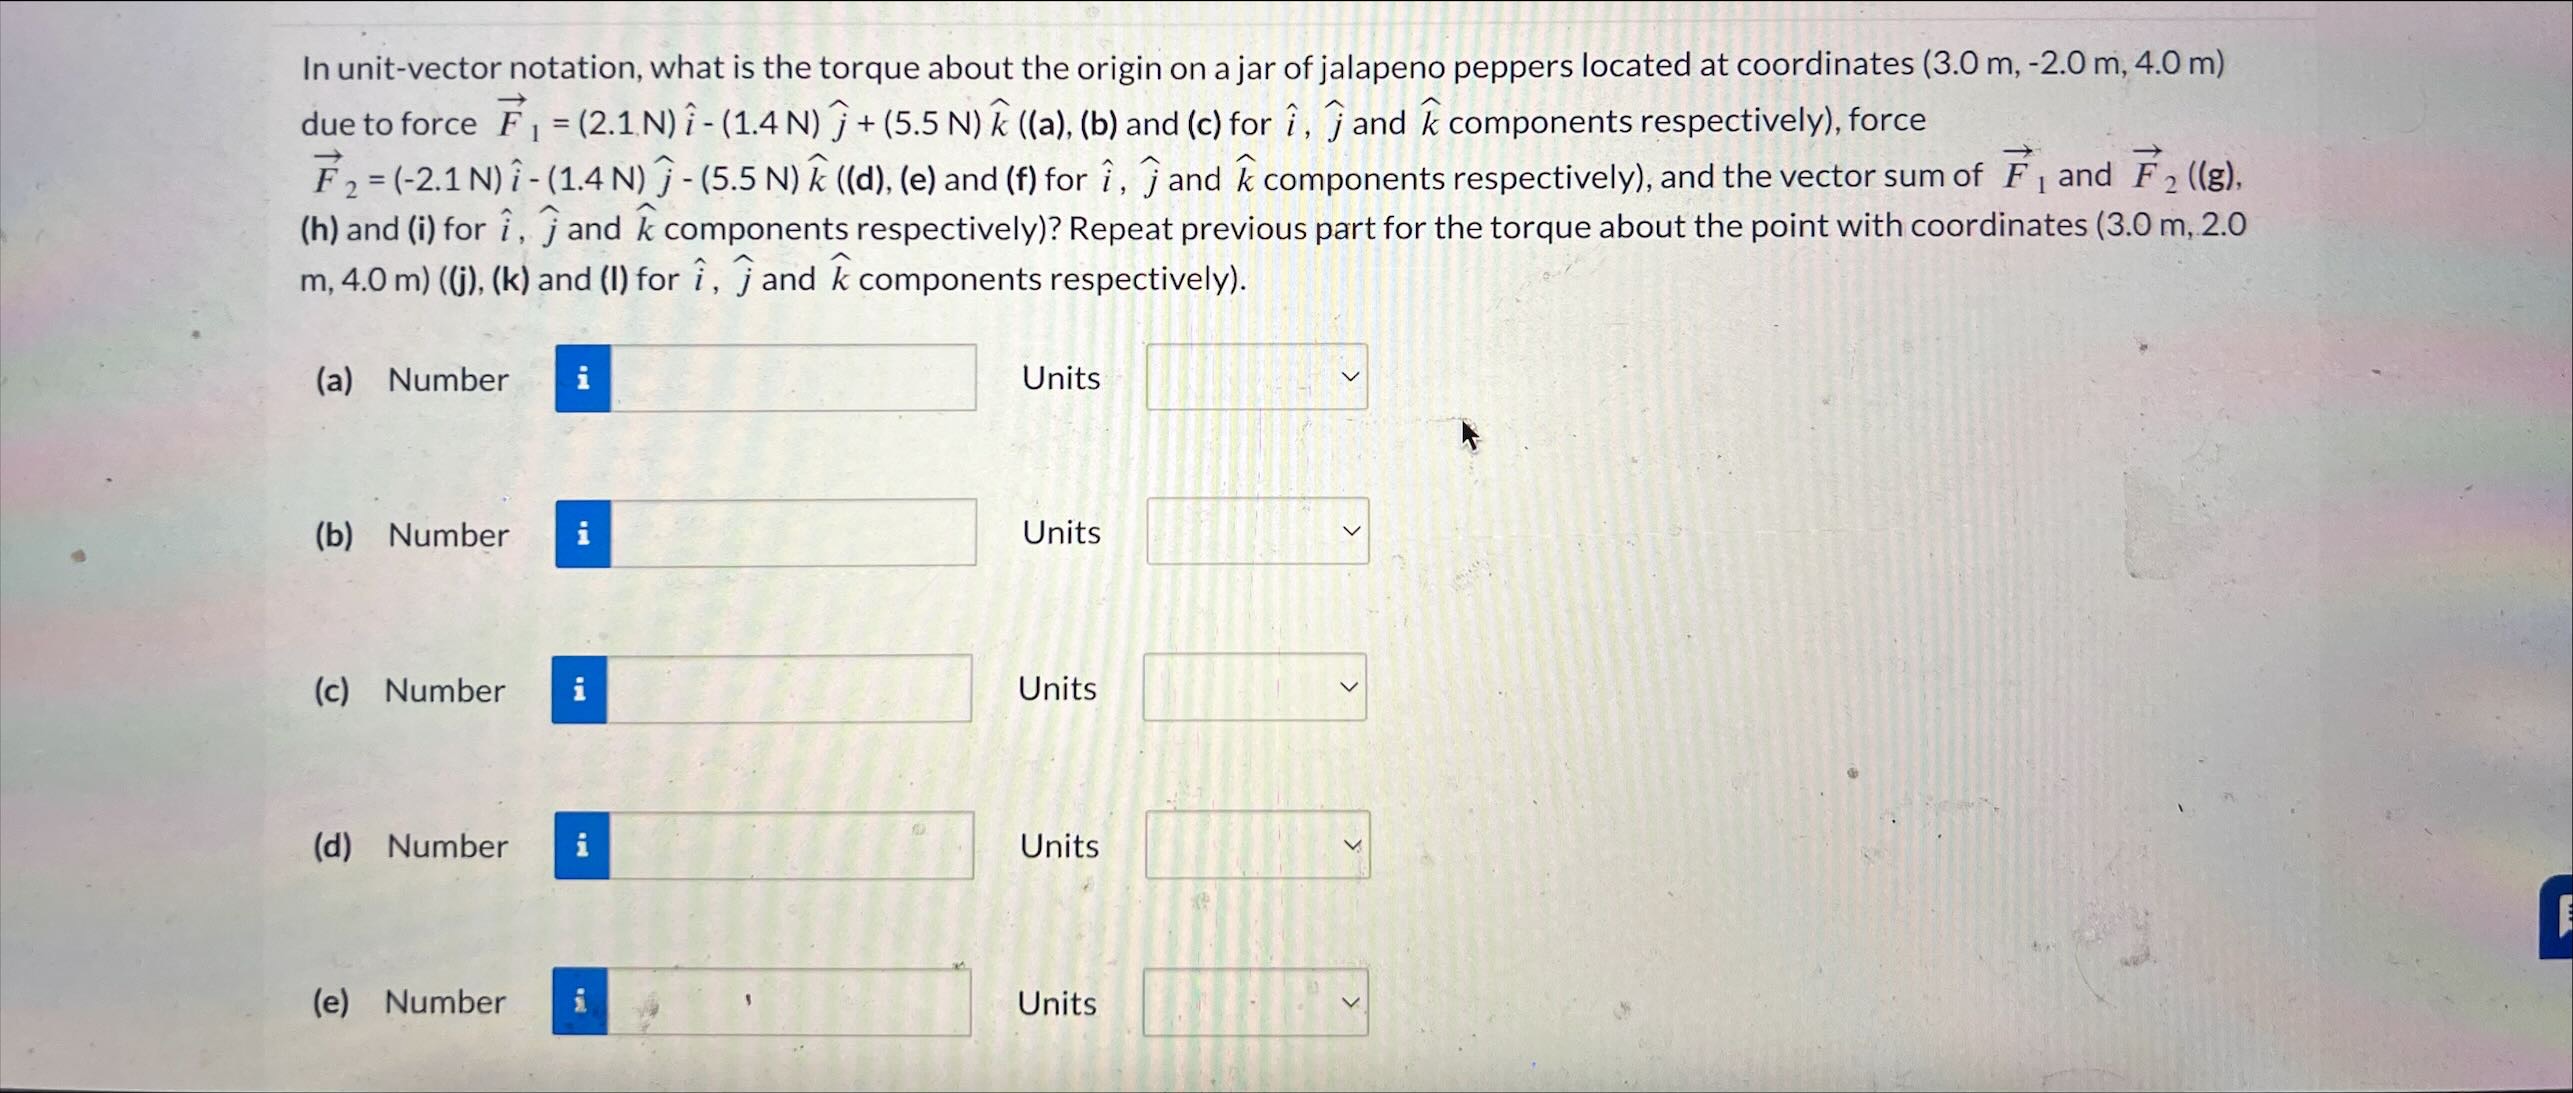This screenshot has width=2573, height=1093.
Task: Click the info icon for part (b)
Action: pos(581,534)
